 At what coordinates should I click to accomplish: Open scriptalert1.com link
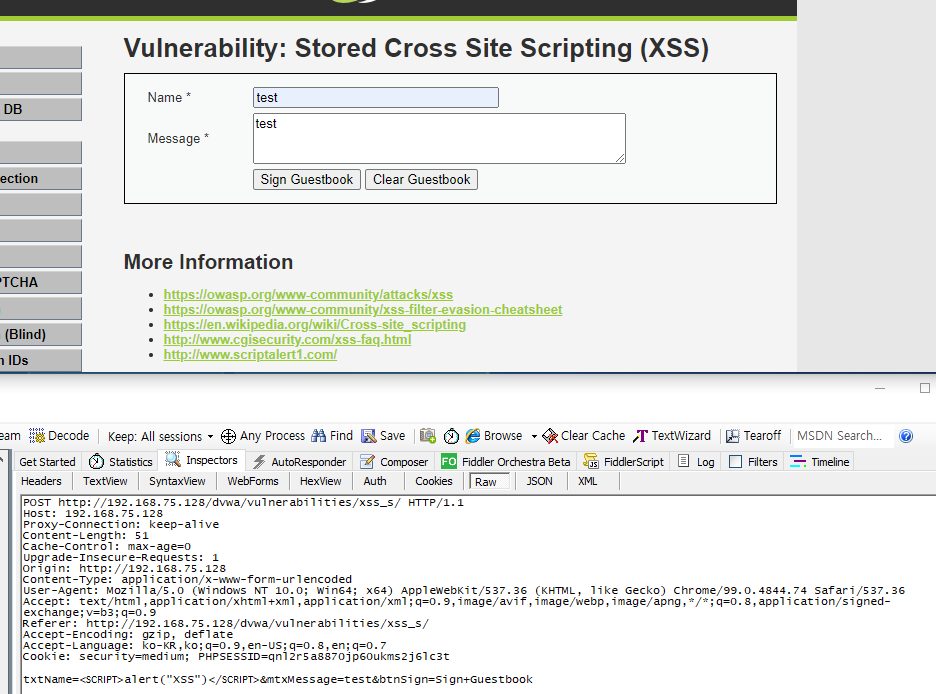[x=250, y=354]
